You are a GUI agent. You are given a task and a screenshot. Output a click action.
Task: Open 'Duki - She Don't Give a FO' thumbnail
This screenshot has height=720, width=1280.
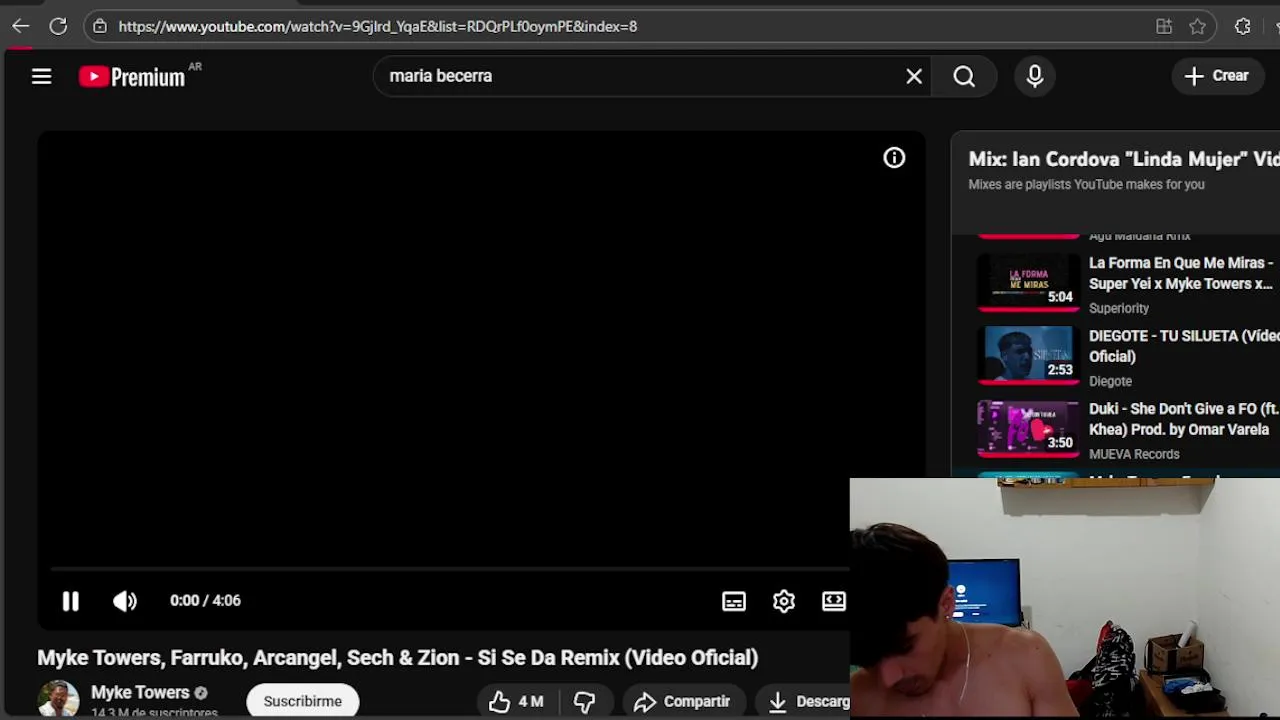(x=1028, y=429)
